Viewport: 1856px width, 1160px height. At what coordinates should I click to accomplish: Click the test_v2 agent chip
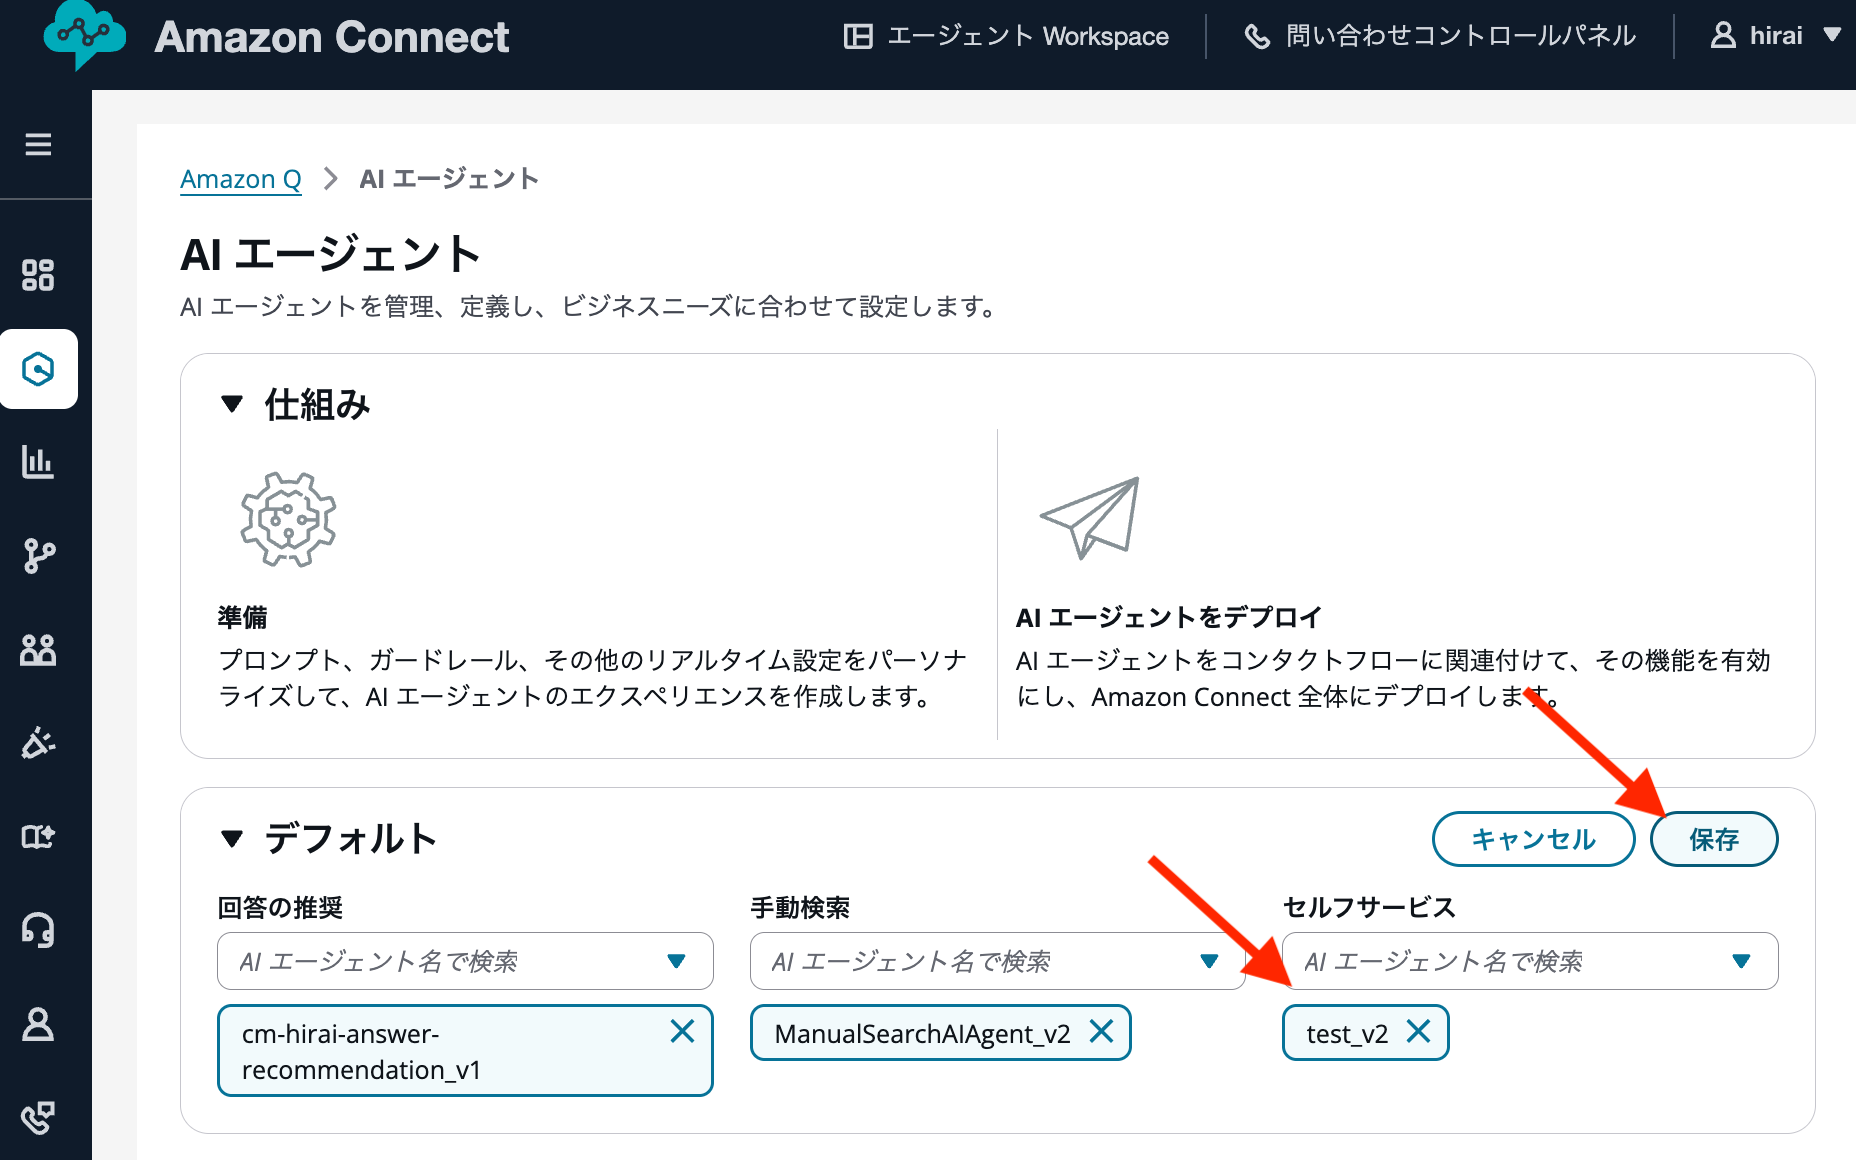(1365, 1032)
